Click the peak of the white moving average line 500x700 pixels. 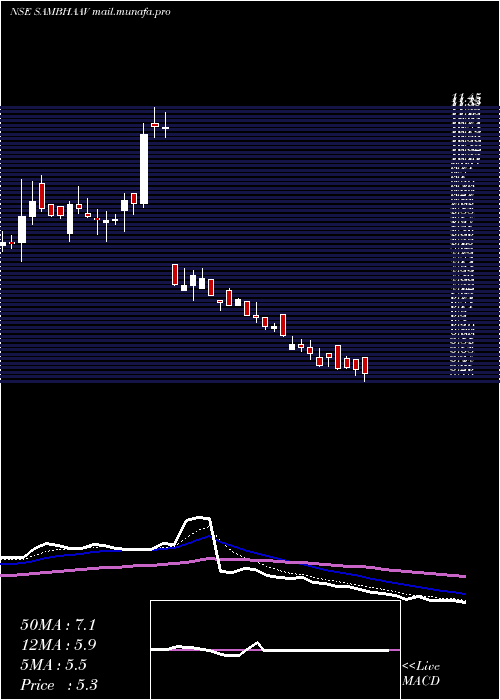pos(199,518)
